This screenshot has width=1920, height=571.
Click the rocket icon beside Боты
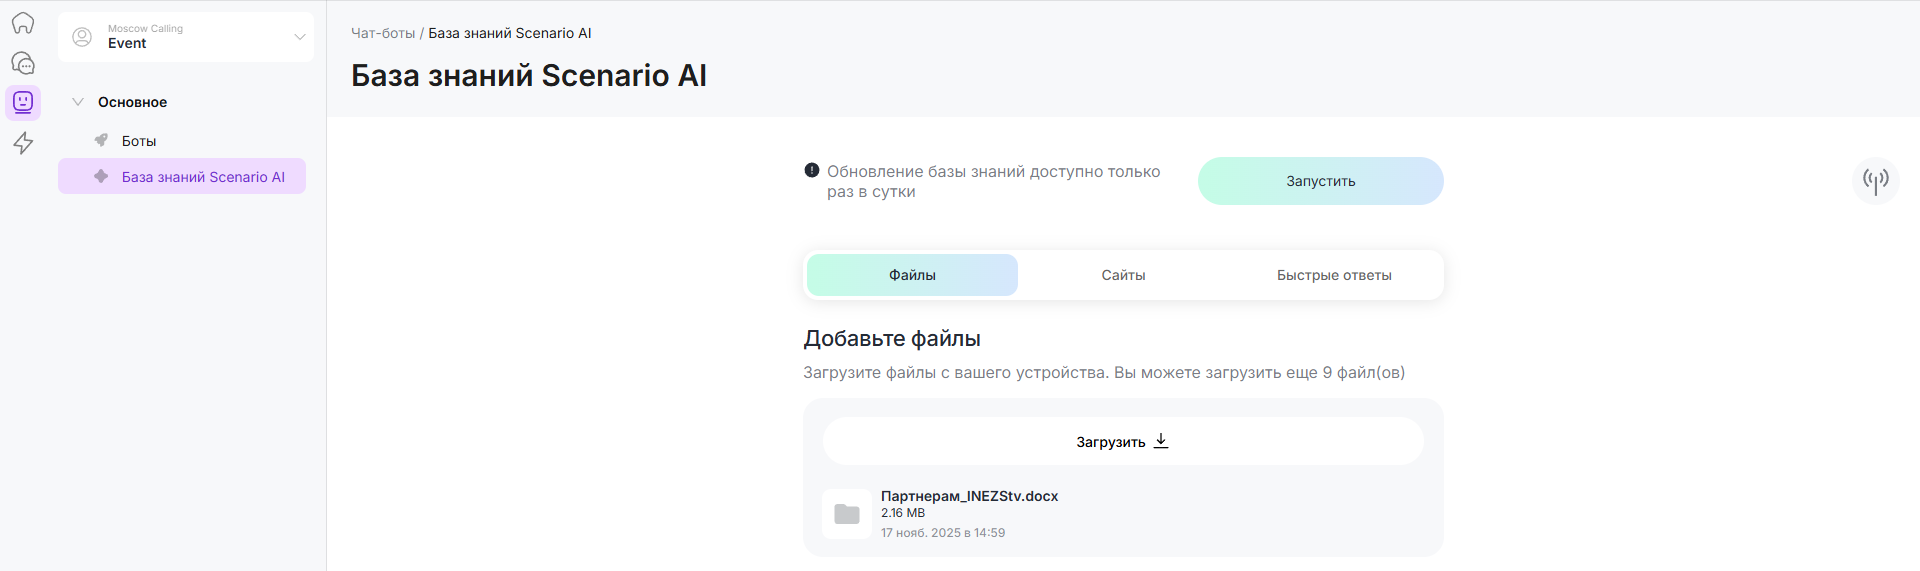click(101, 141)
